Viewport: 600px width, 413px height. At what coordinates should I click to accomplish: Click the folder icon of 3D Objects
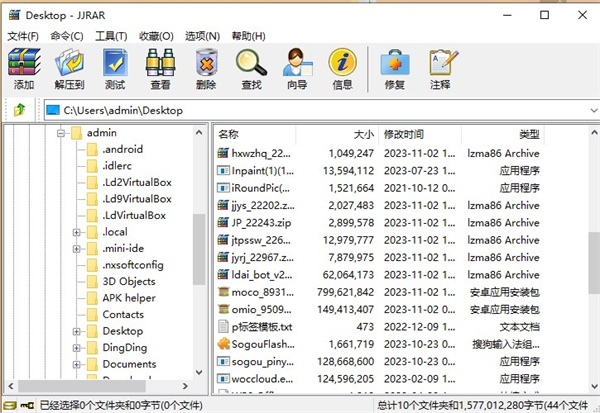tap(92, 281)
